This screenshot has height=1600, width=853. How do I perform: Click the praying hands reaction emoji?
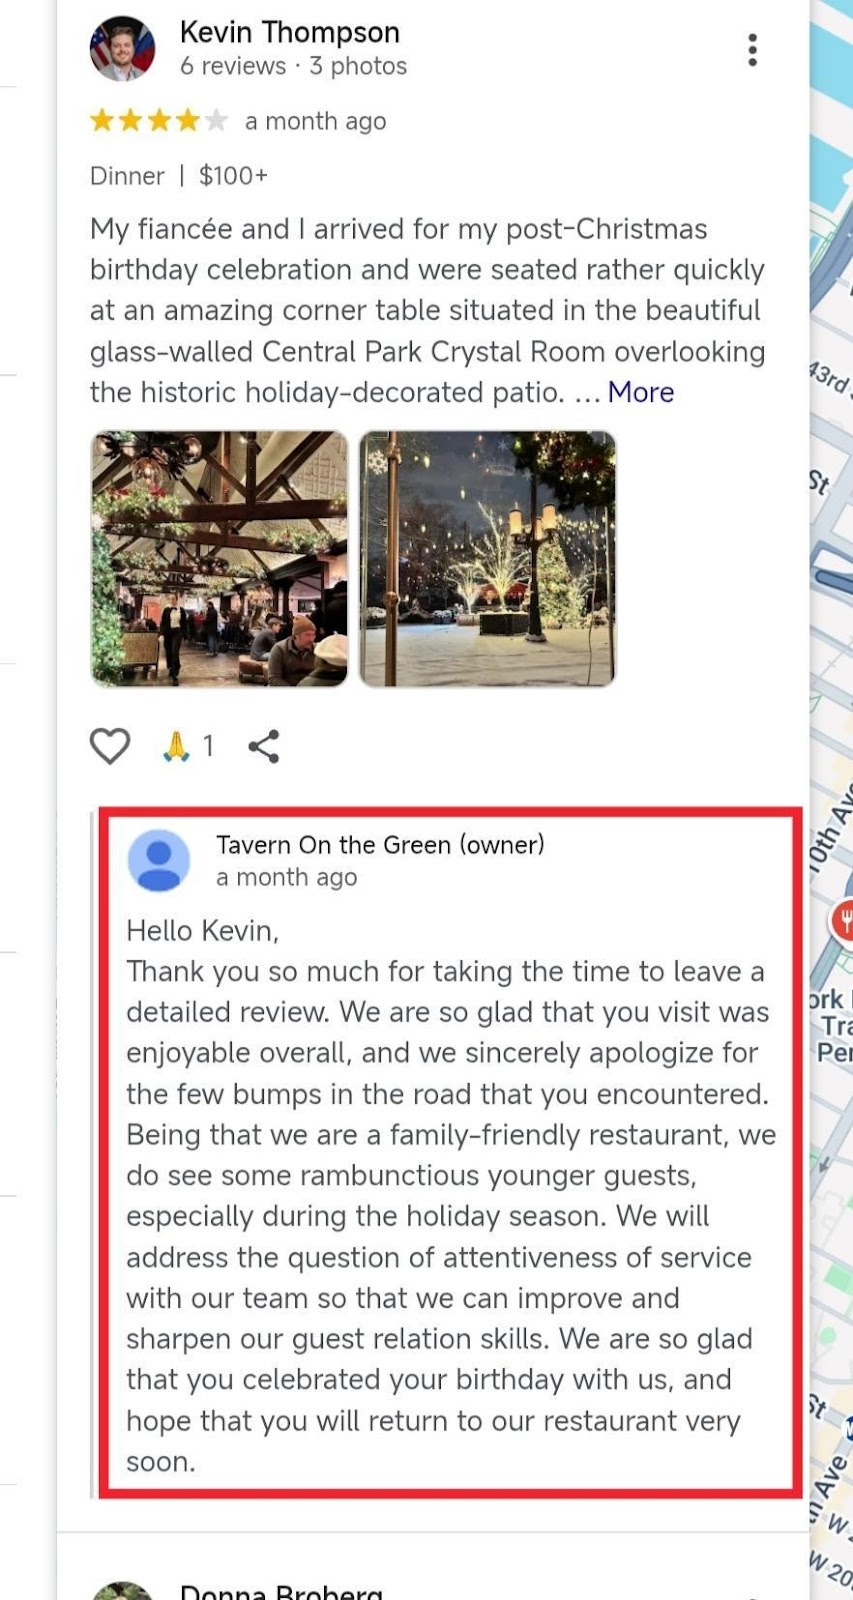click(176, 746)
